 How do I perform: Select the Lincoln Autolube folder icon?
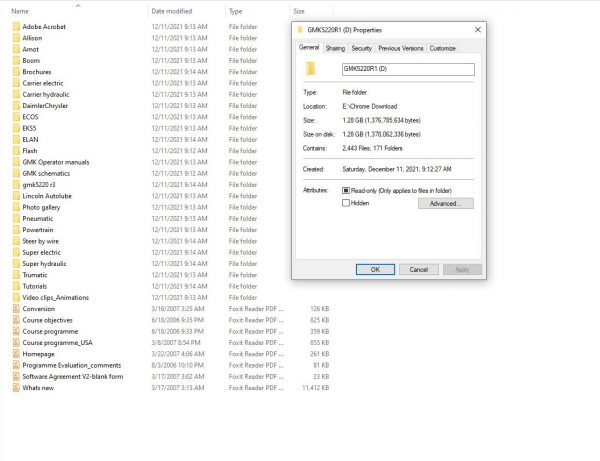tap(16, 196)
